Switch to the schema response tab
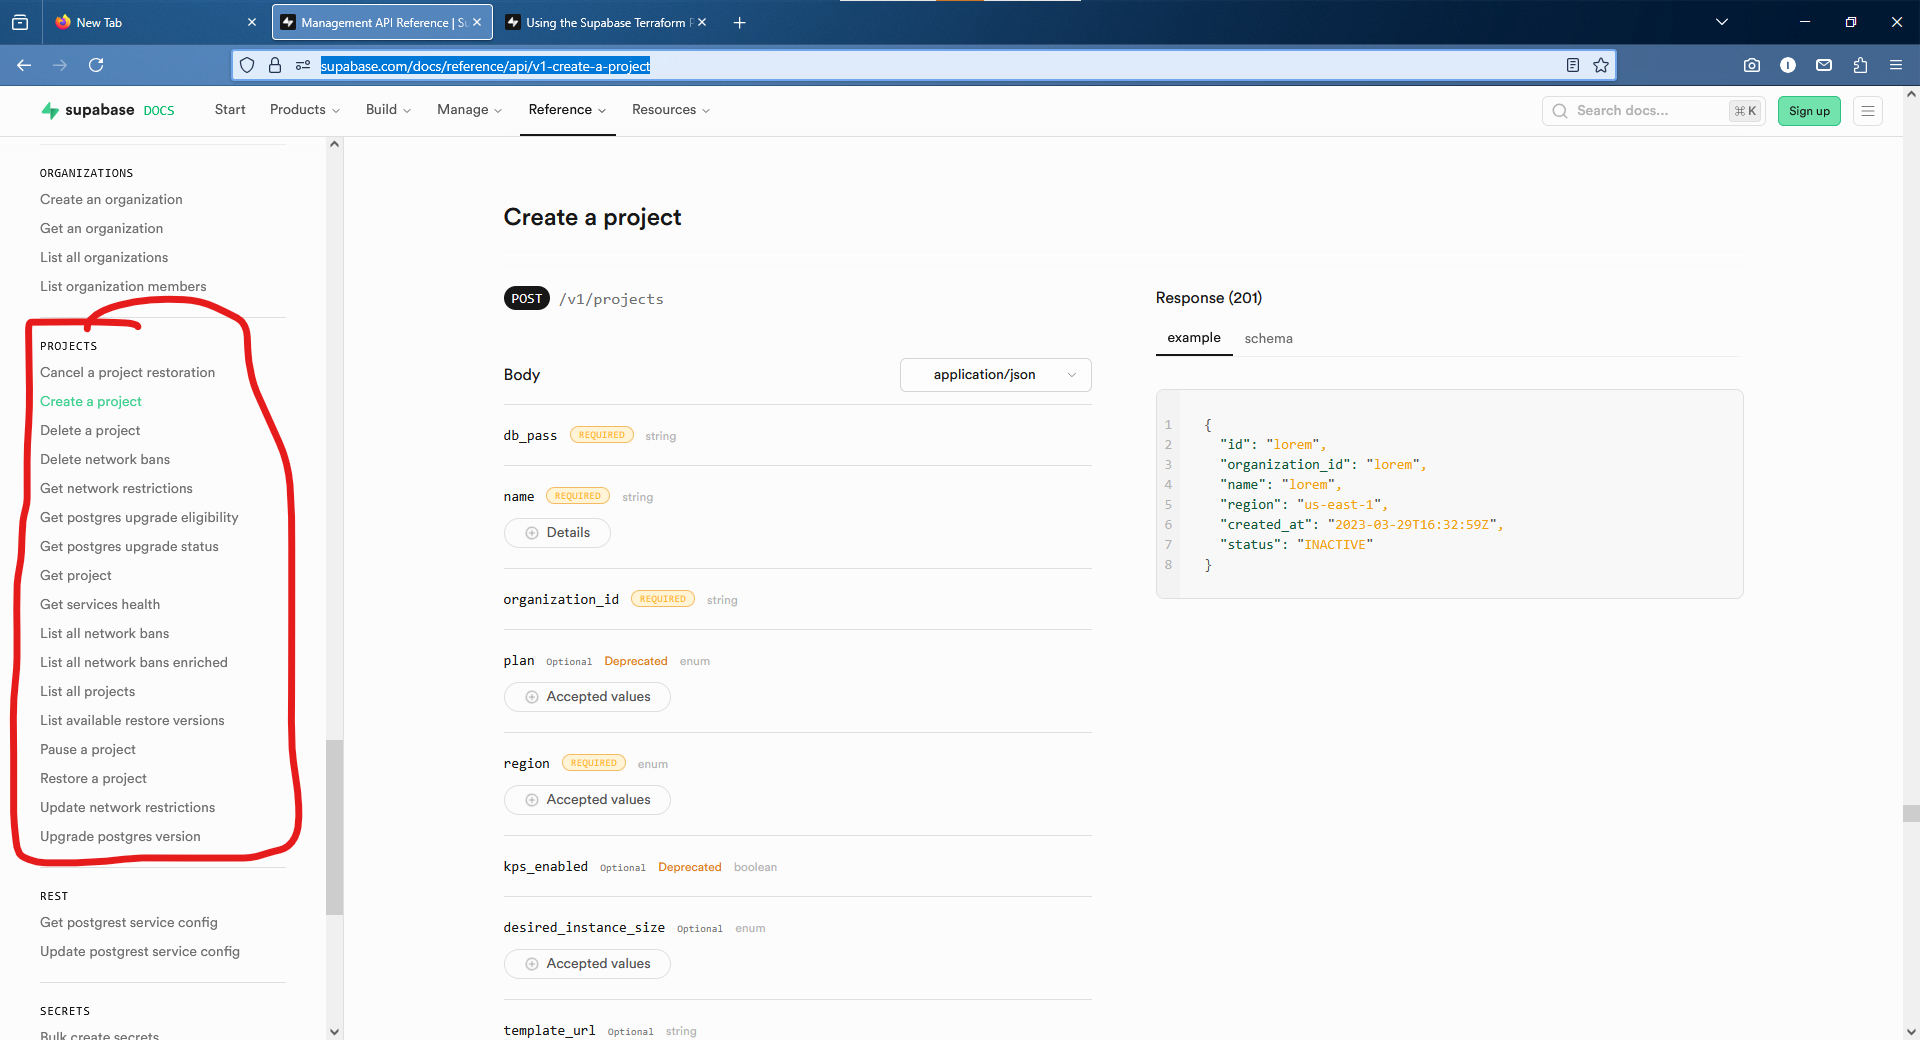The height and width of the screenshot is (1040, 1920). 1268,339
